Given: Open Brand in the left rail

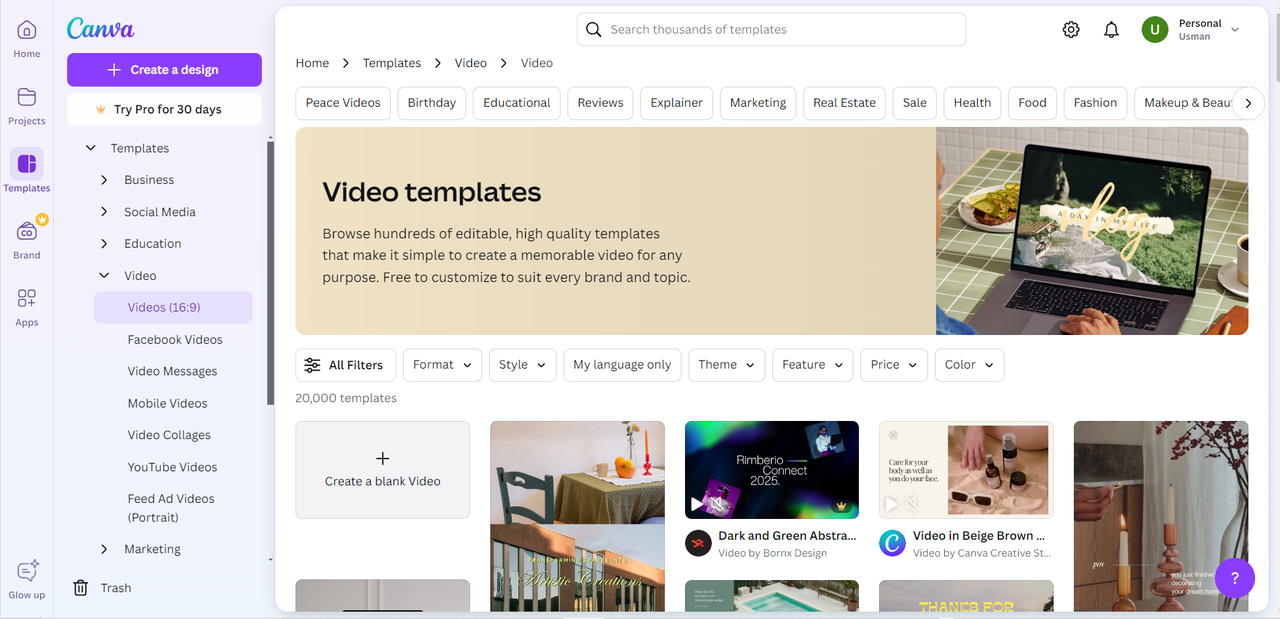Looking at the screenshot, I should (27, 239).
